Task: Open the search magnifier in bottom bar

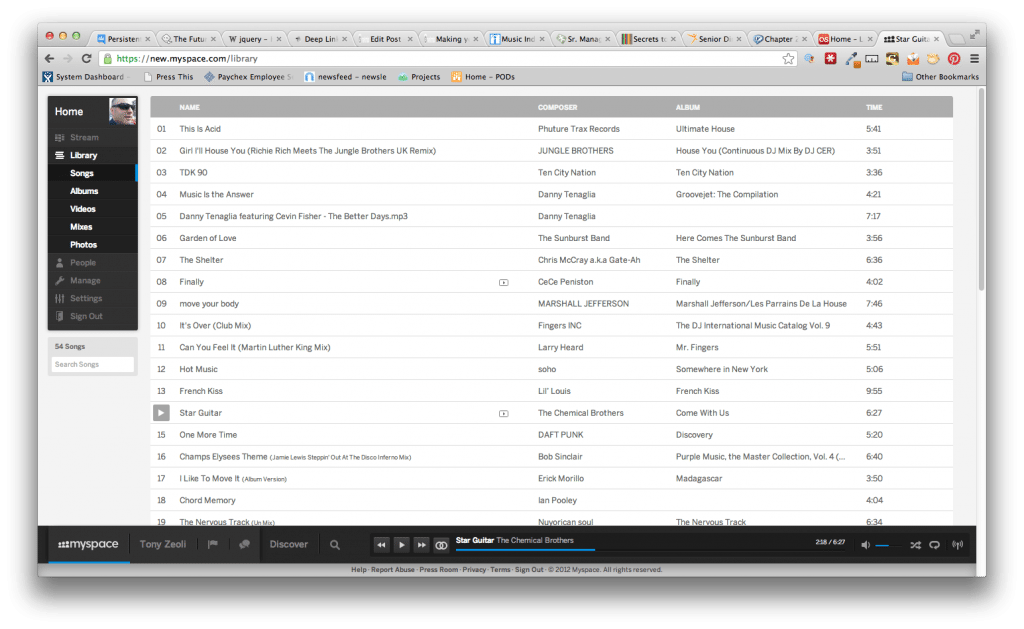Action: click(334, 545)
